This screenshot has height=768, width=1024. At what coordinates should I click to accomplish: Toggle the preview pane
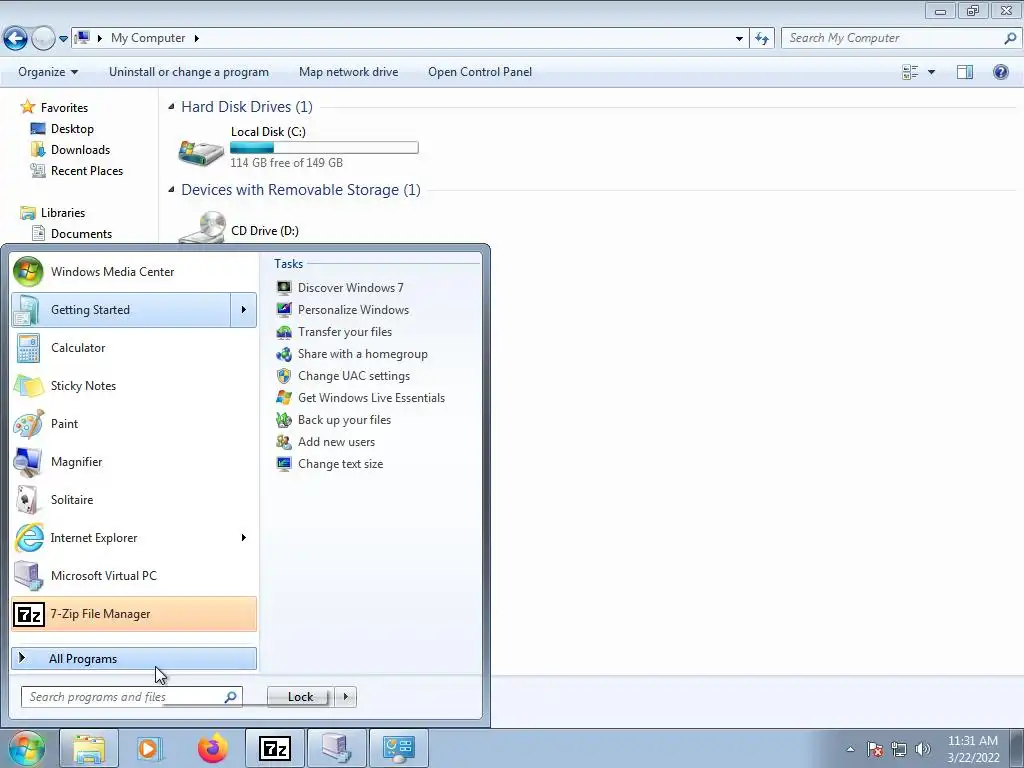[965, 72]
